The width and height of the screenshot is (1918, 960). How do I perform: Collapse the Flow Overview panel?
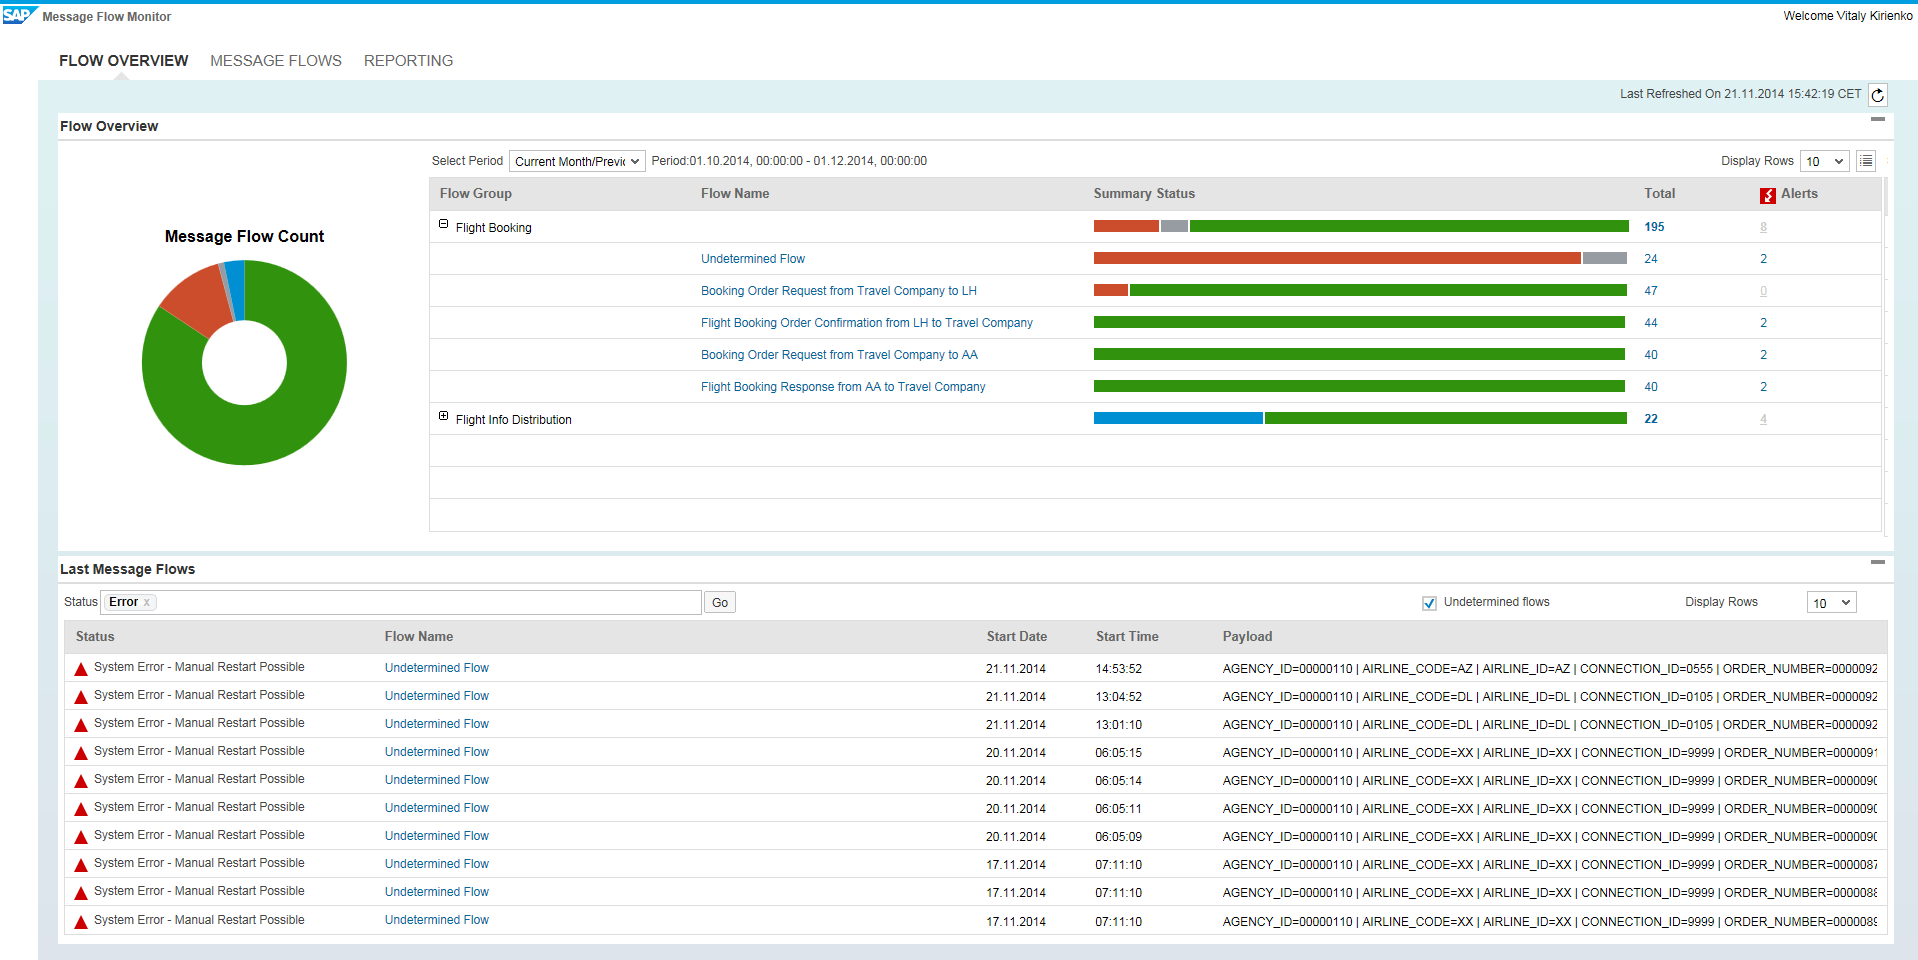[1878, 120]
